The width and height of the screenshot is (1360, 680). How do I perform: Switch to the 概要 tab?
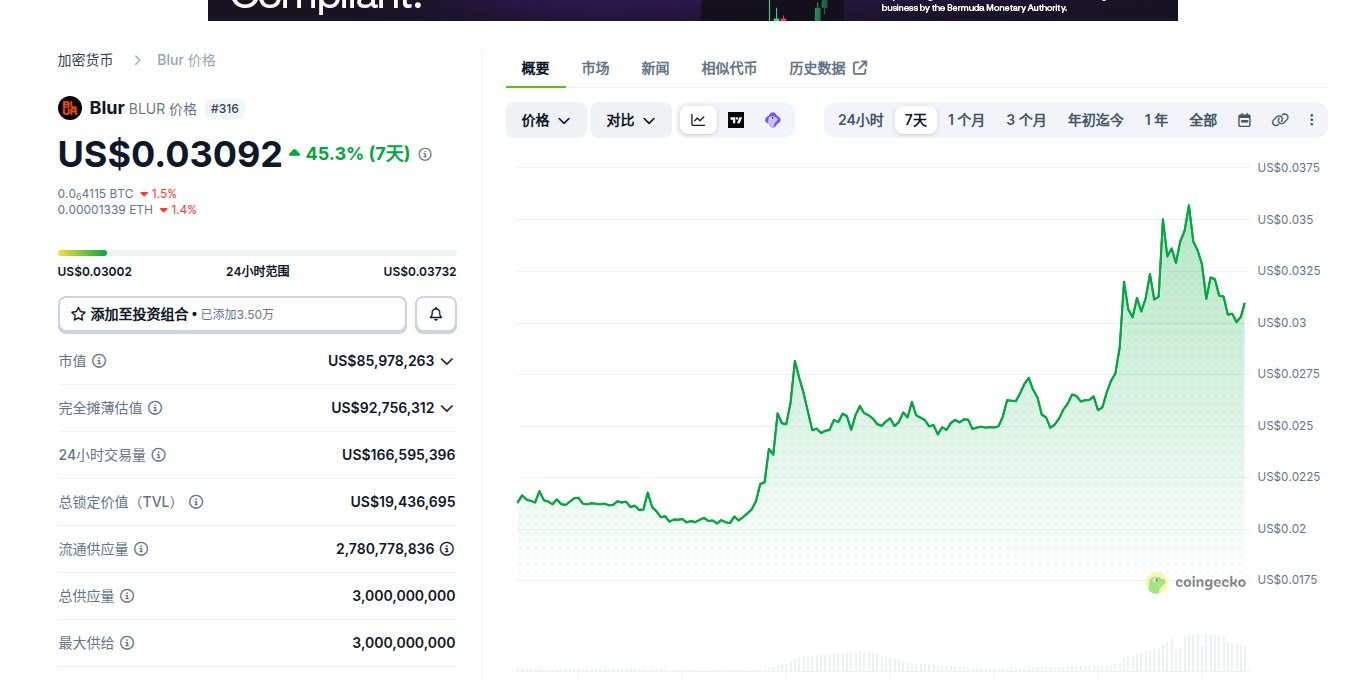pyautogui.click(x=536, y=68)
